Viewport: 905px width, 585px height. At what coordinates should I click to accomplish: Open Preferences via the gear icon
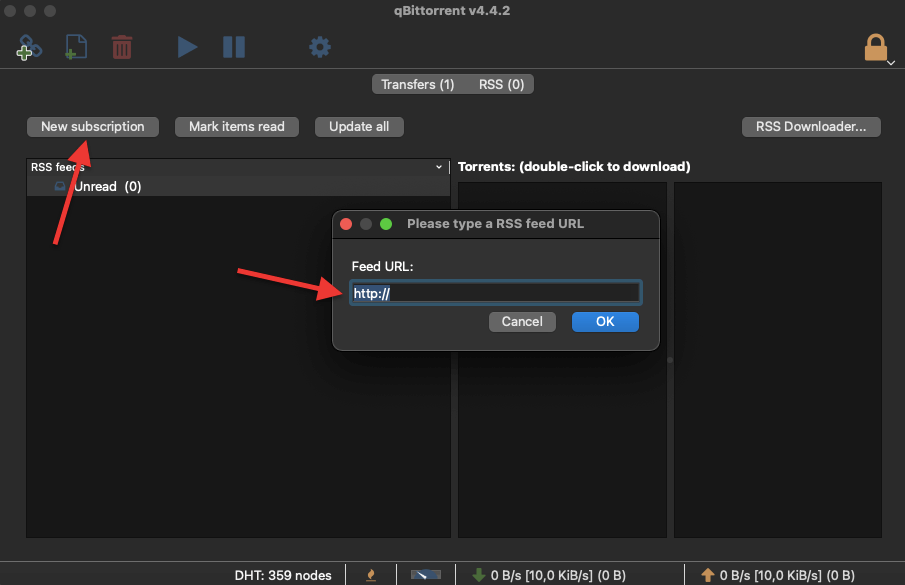pos(320,47)
